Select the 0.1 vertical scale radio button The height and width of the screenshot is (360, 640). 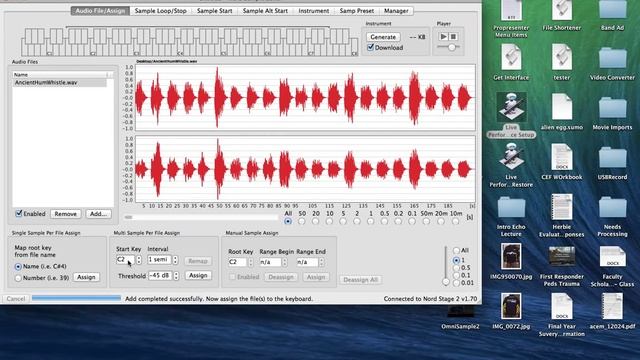[456, 276]
